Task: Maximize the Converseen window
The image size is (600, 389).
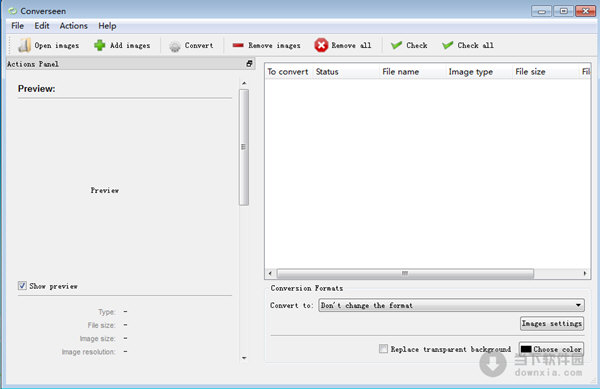Action: click(564, 11)
